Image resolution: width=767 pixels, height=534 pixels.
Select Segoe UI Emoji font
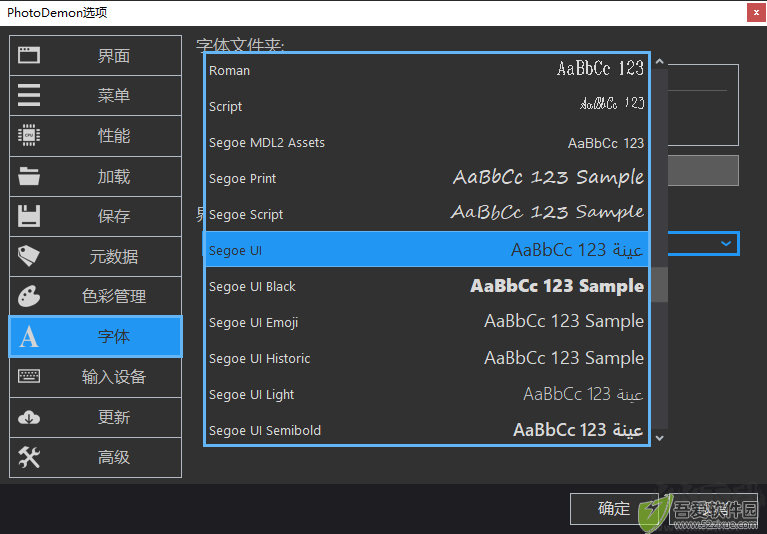click(x=427, y=322)
